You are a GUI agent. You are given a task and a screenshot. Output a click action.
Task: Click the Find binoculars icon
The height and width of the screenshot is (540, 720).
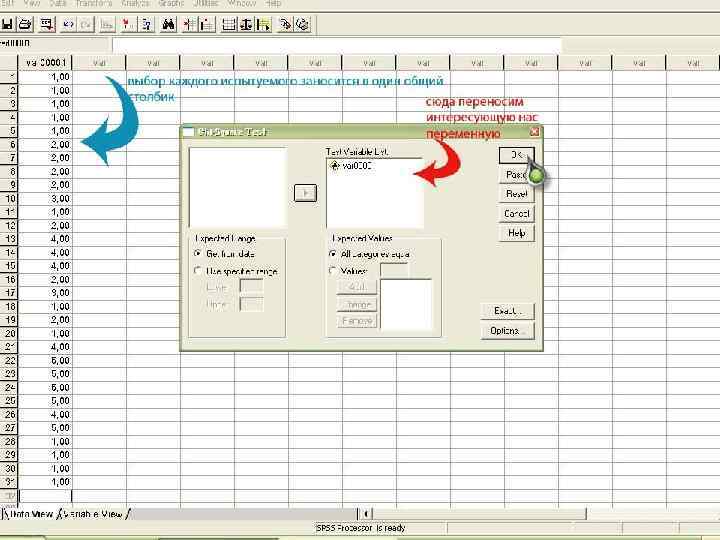pyautogui.click(x=169, y=24)
